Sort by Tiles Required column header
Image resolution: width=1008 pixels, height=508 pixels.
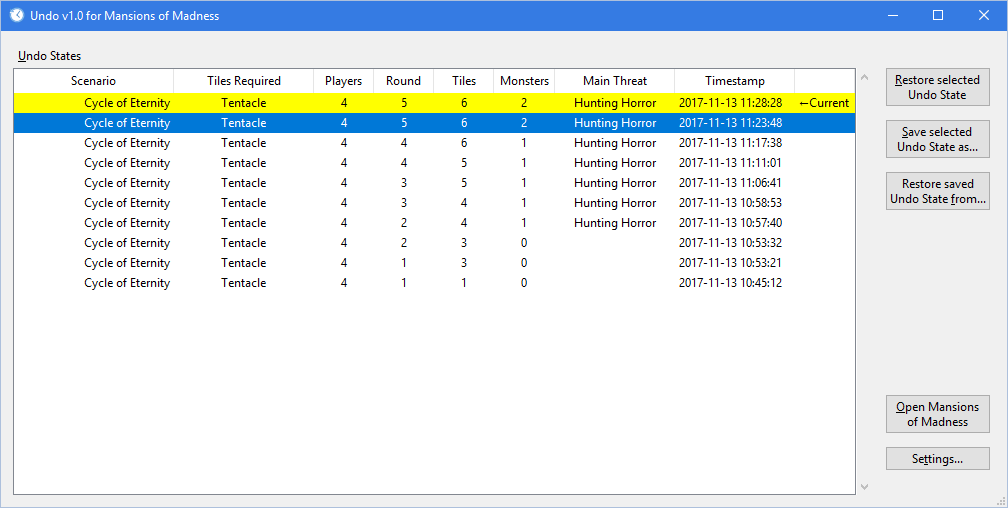click(244, 81)
